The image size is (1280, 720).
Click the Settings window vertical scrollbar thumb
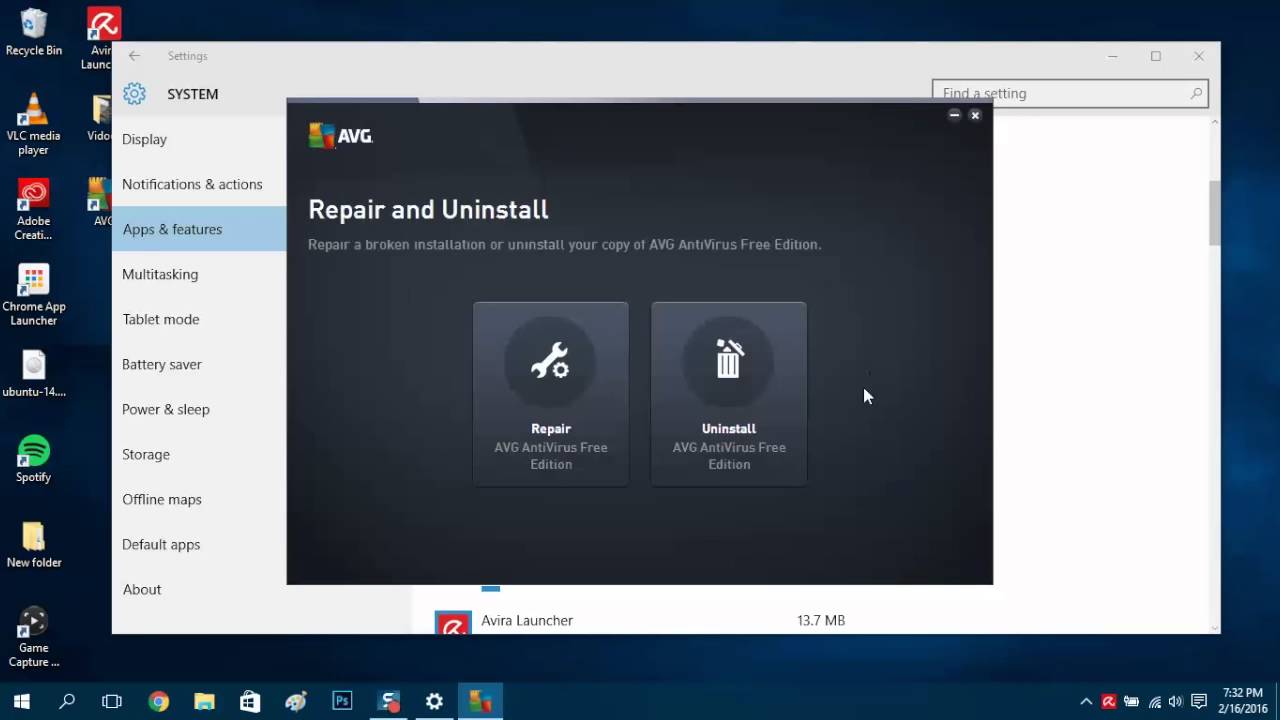(x=1215, y=212)
